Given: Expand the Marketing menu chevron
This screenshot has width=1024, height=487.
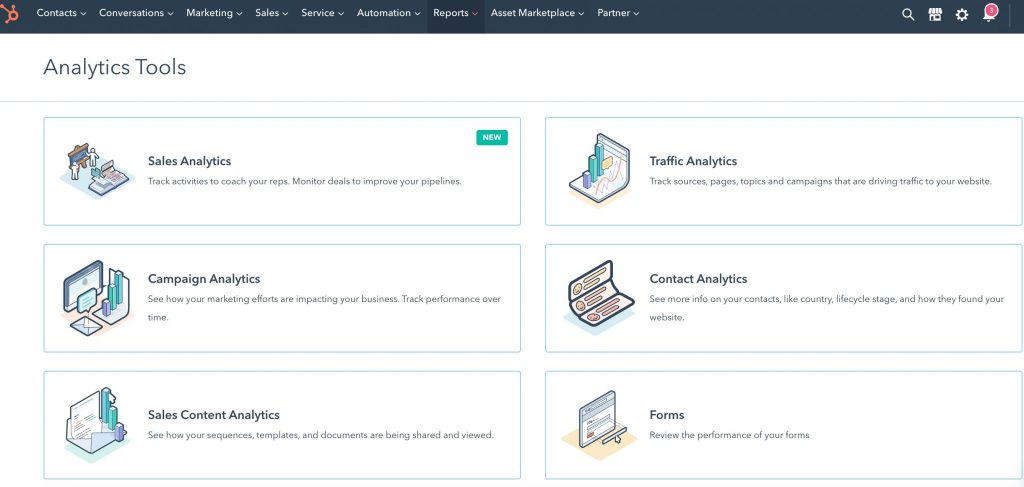Looking at the screenshot, I should 239,14.
